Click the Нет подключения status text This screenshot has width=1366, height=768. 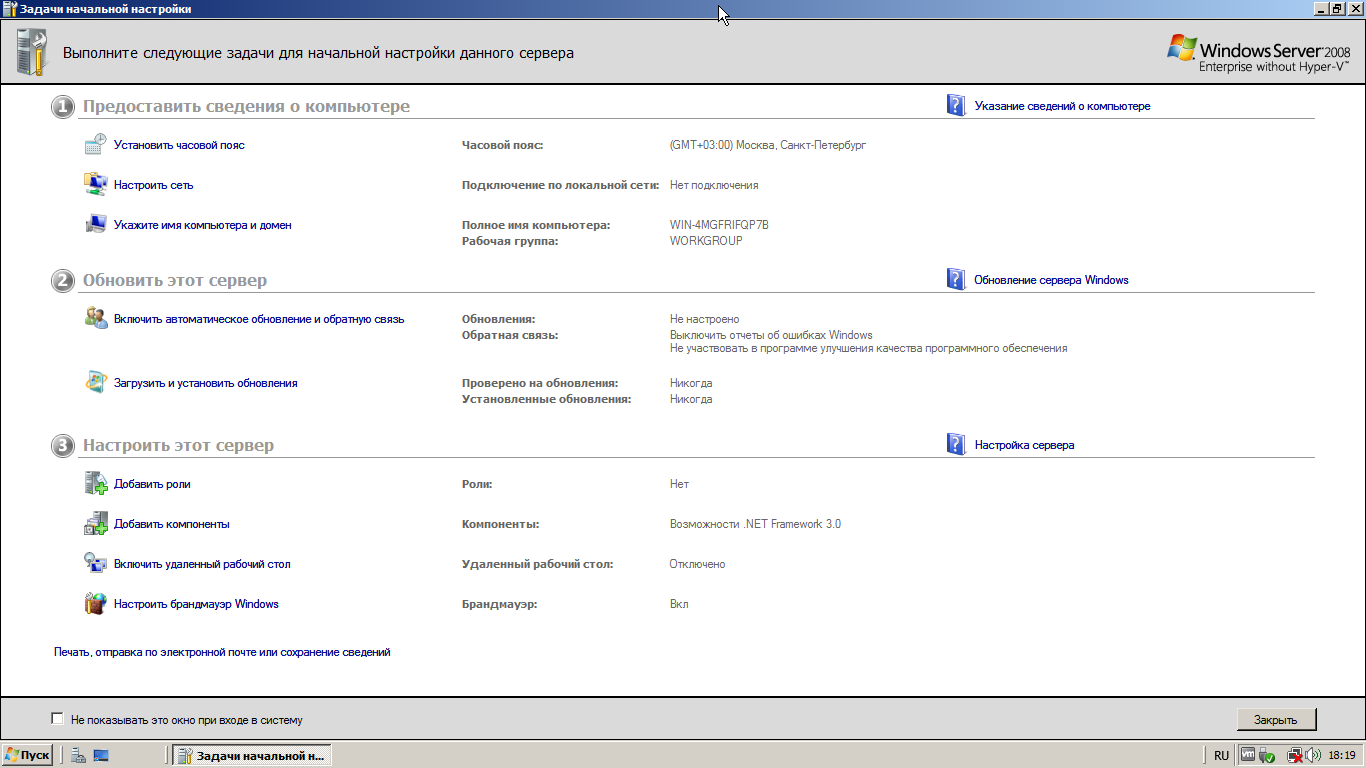pos(714,185)
